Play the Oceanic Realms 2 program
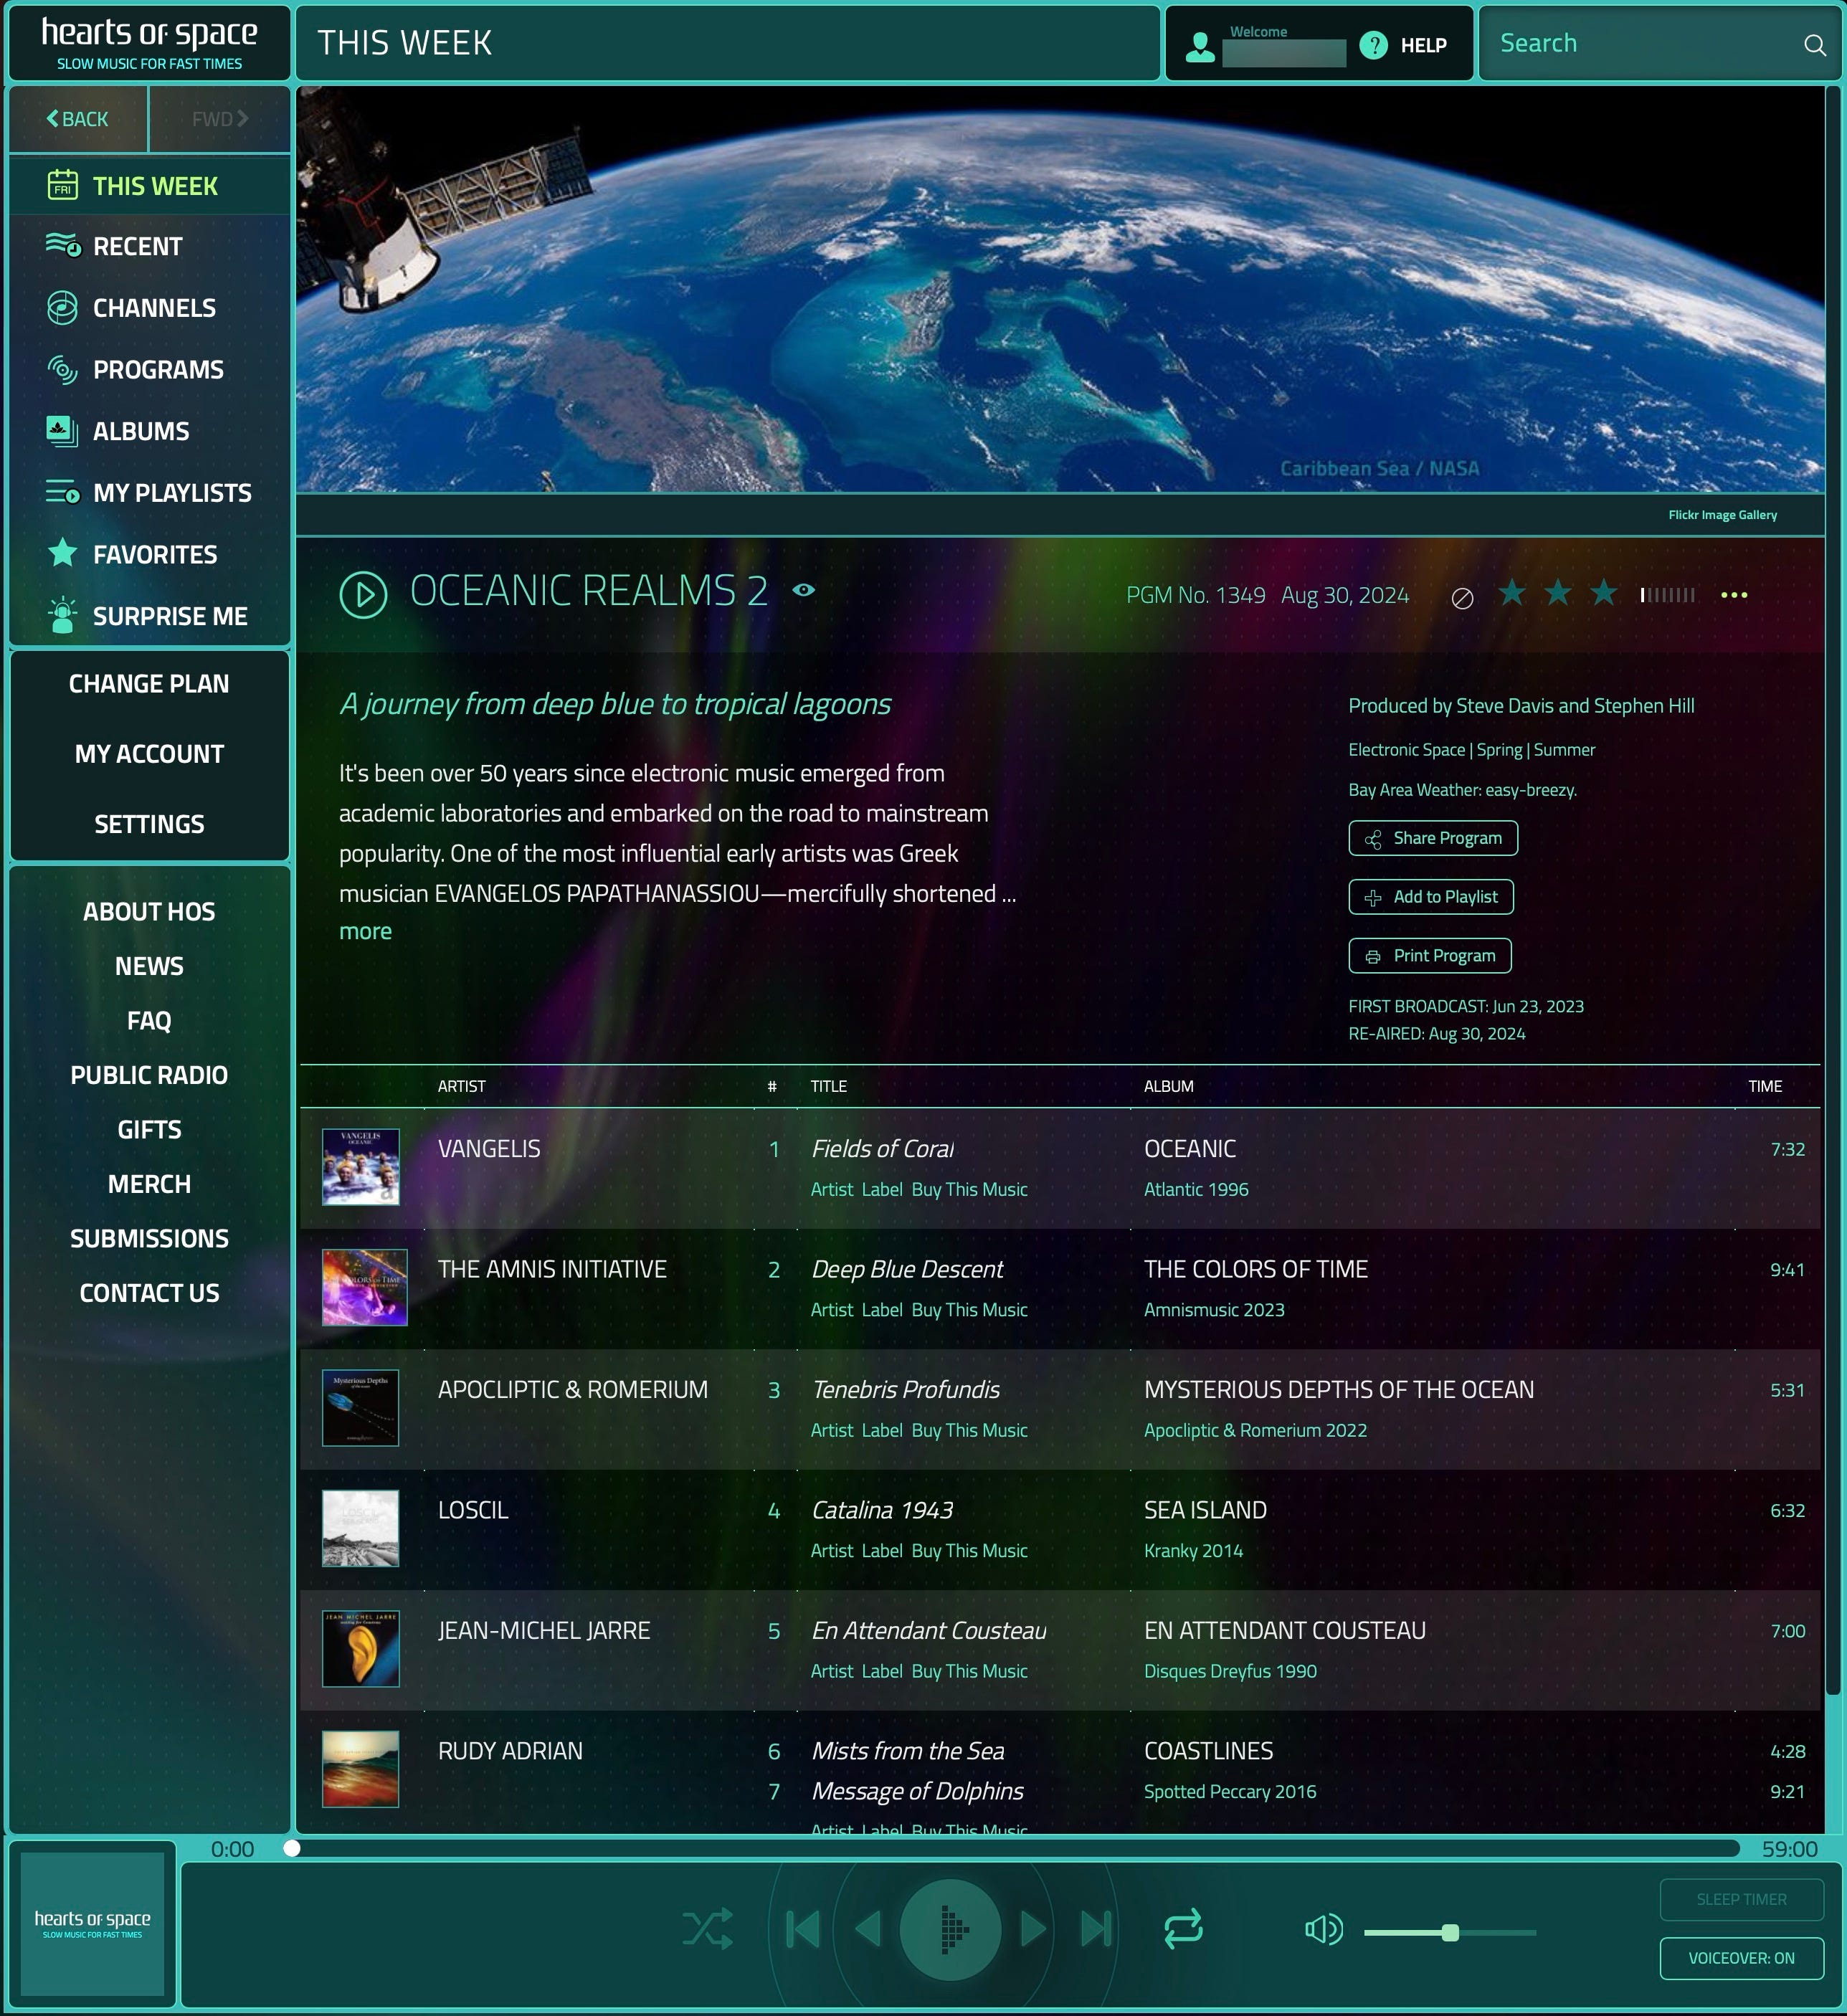Screen dimensions: 1847x2016 click(x=363, y=595)
